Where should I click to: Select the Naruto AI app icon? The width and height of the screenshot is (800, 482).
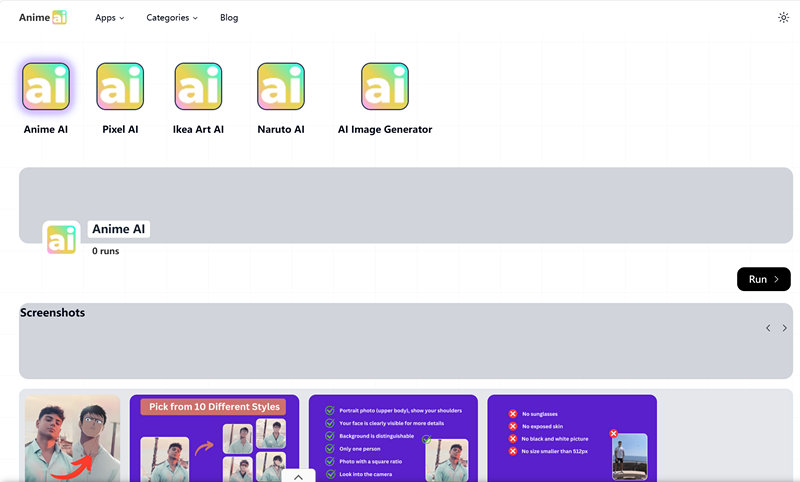click(x=281, y=86)
